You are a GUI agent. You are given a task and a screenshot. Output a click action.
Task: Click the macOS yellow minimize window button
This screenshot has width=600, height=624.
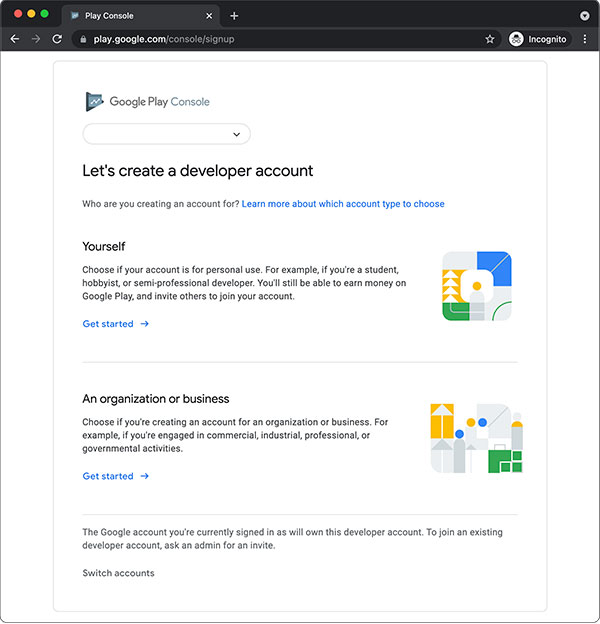[31, 14]
